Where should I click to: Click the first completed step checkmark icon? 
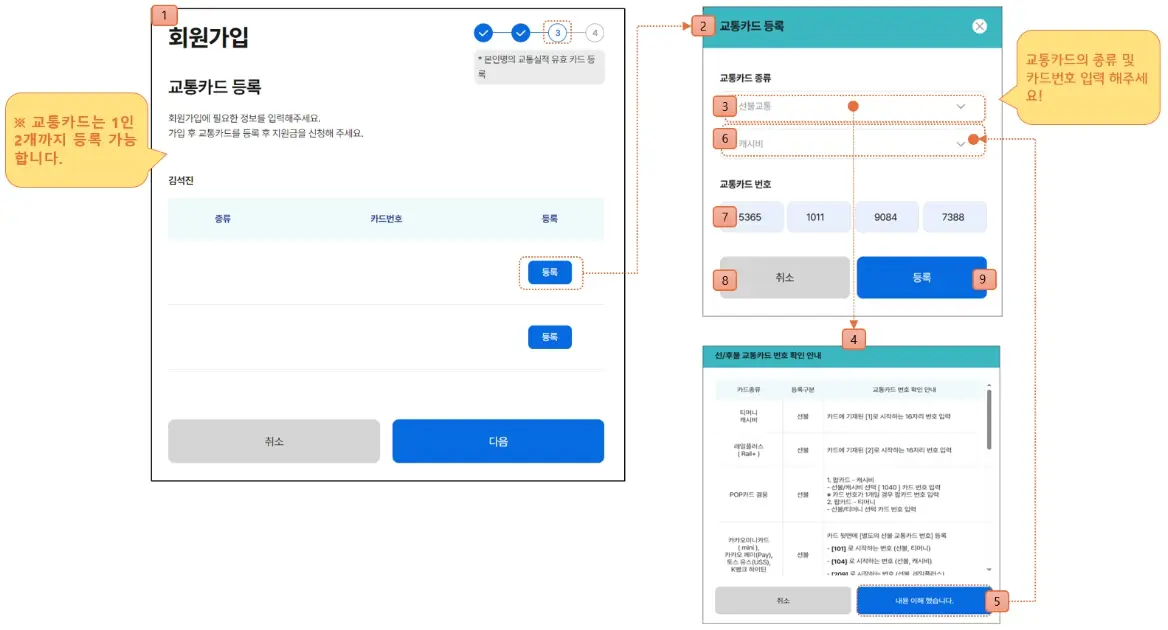pos(484,33)
